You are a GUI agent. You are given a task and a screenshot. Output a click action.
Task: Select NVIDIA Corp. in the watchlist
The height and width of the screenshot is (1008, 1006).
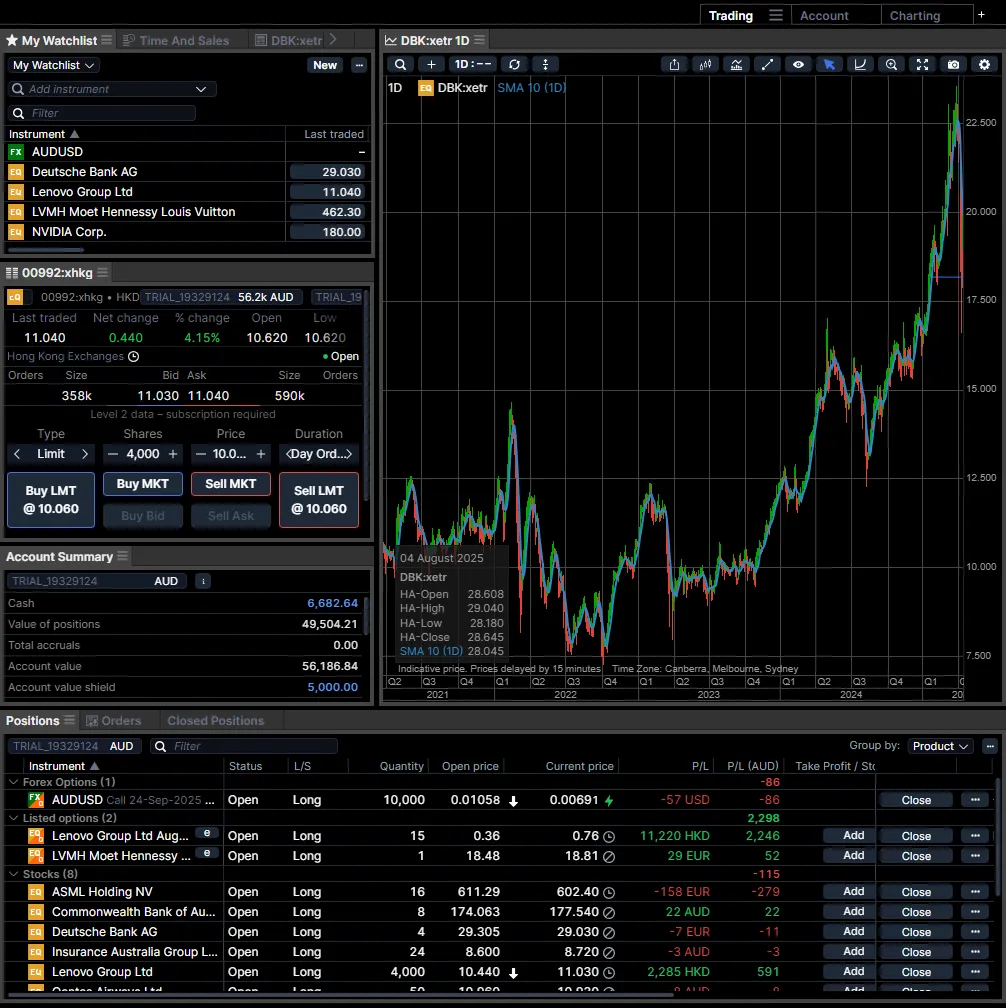tap(186, 232)
